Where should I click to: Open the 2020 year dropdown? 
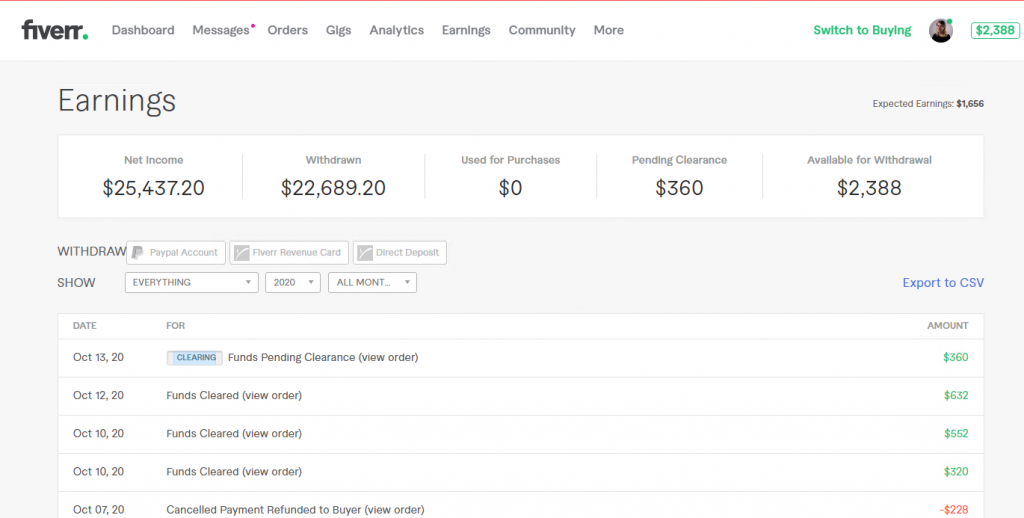(x=293, y=282)
